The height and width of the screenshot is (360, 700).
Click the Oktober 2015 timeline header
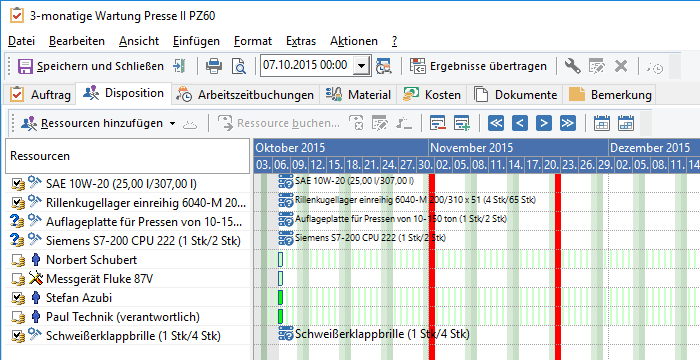[341, 148]
